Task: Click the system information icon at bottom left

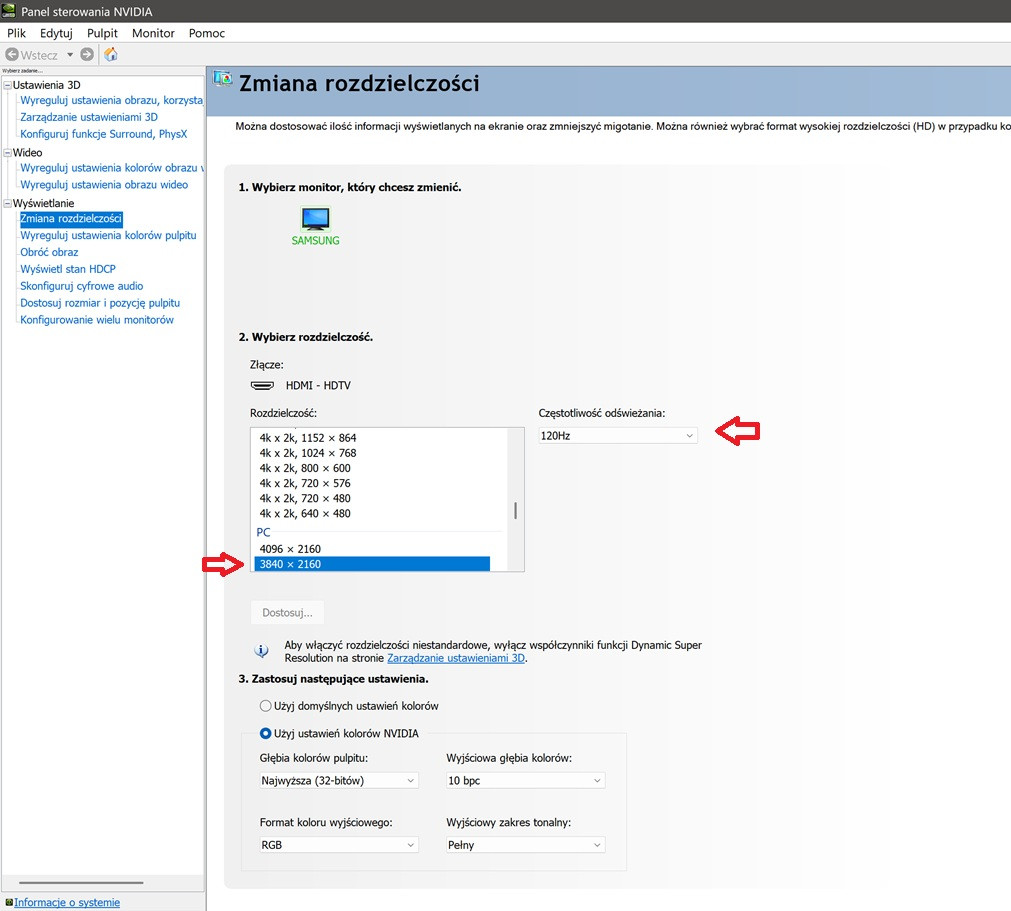Action: coord(8,902)
